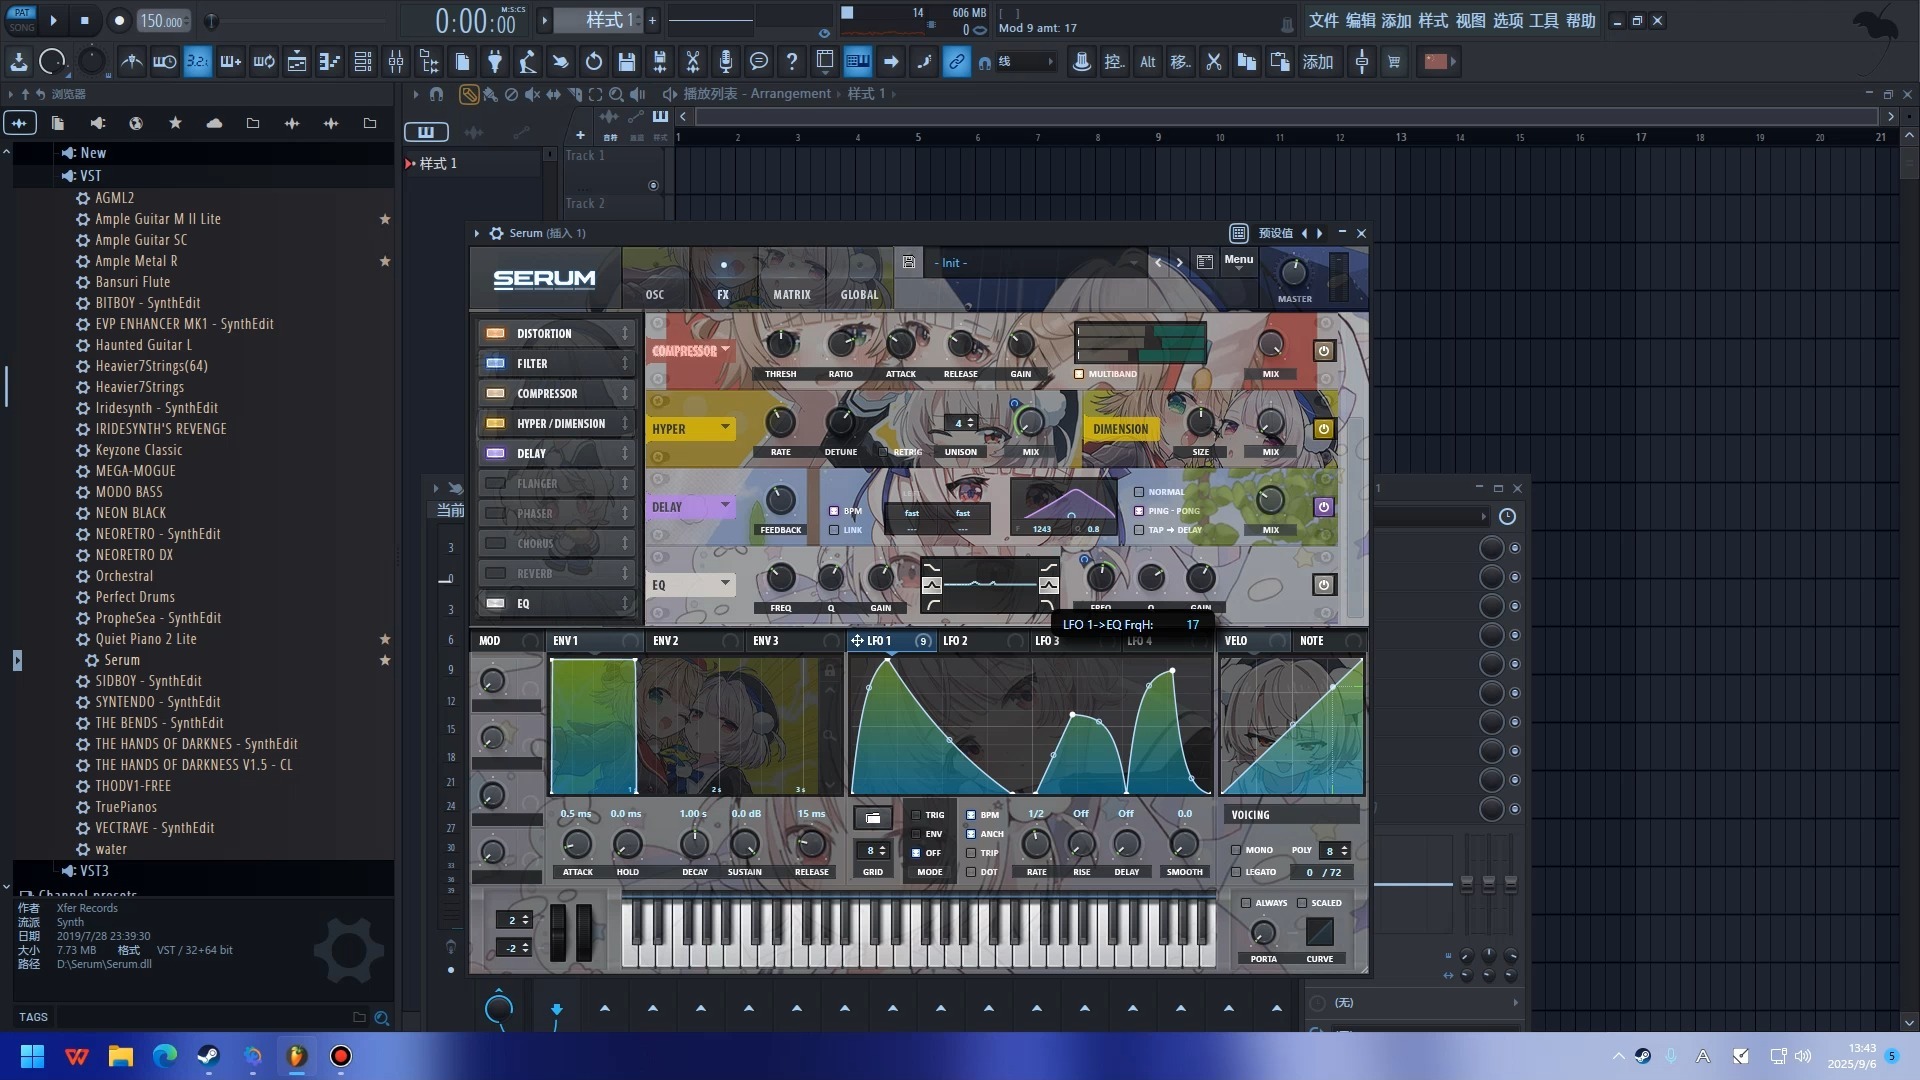Select DISTORTION in the FX rack list
This screenshot has height=1080, width=1920.
[x=555, y=334]
